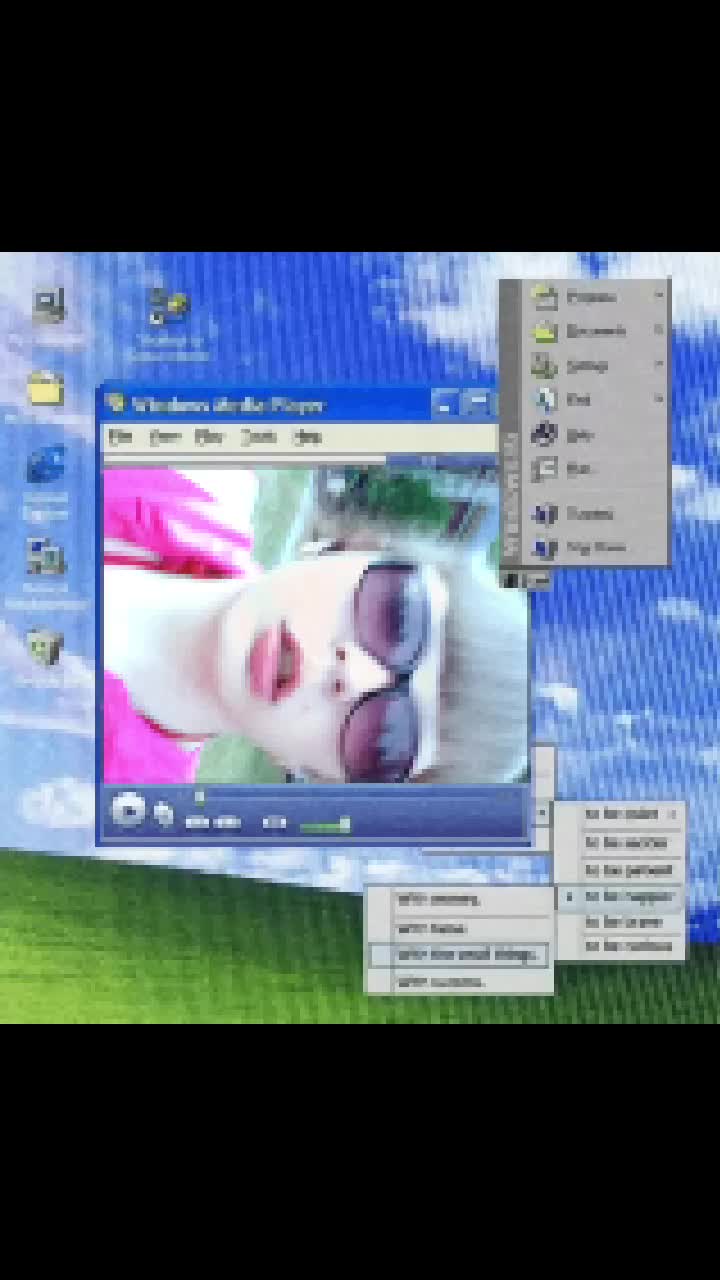Viewport: 720px width, 1280px height.
Task: Click the Help icon in the Start menu
Action: coord(545,434)
